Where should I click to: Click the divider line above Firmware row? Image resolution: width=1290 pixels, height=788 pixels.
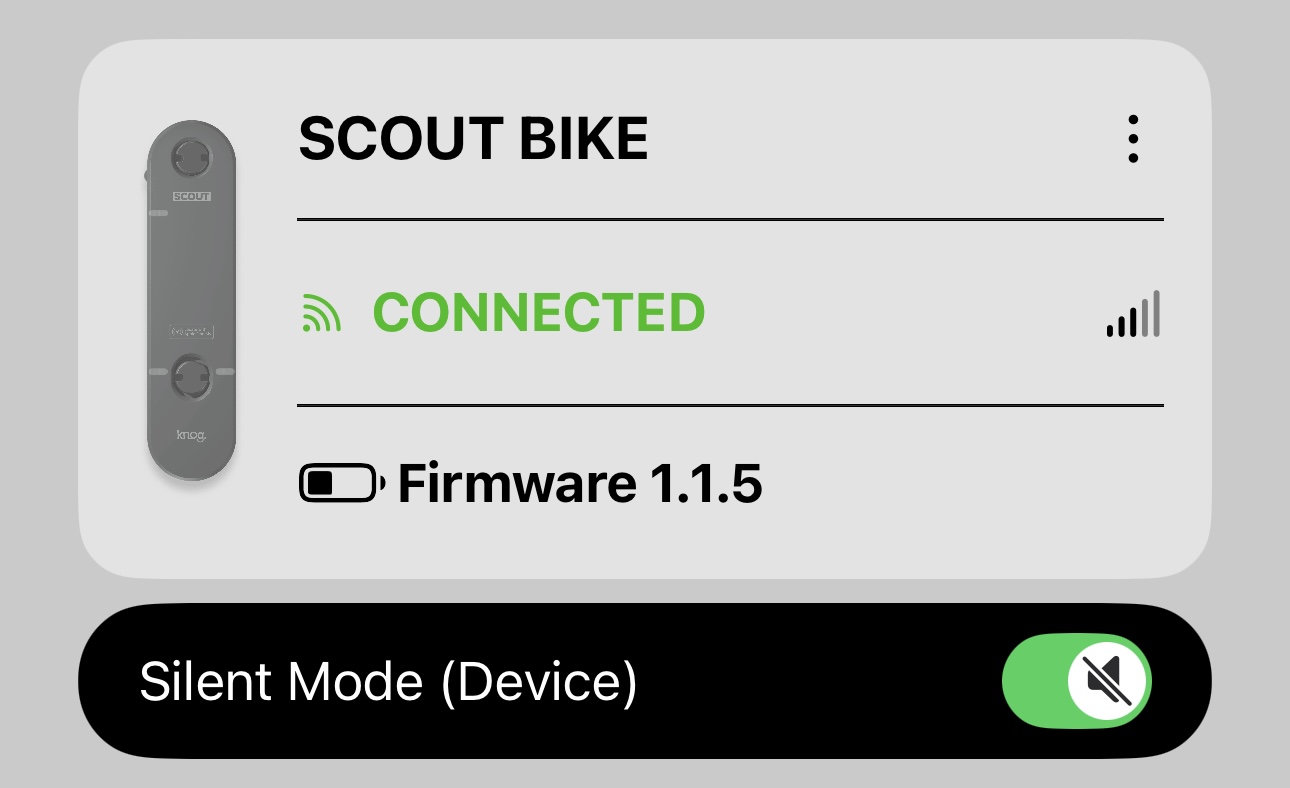[730, 405]
